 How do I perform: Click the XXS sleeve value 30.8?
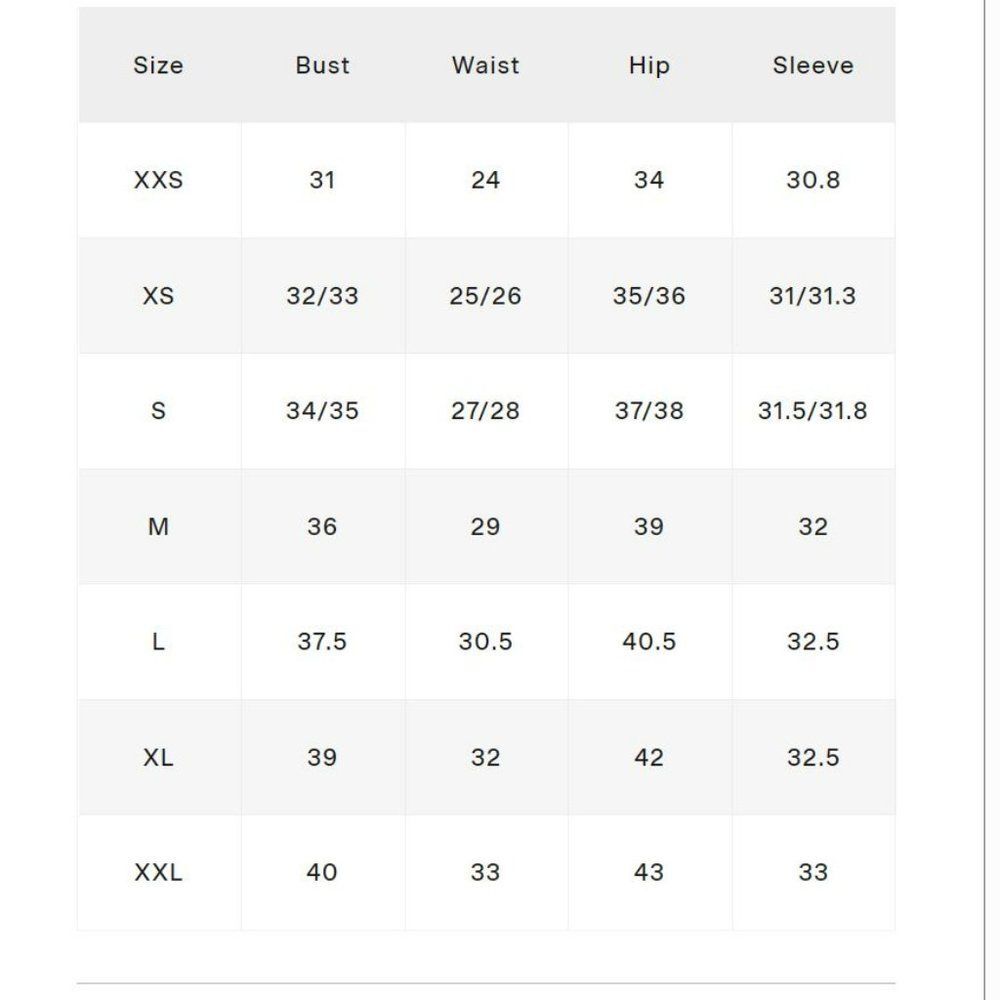813,180
